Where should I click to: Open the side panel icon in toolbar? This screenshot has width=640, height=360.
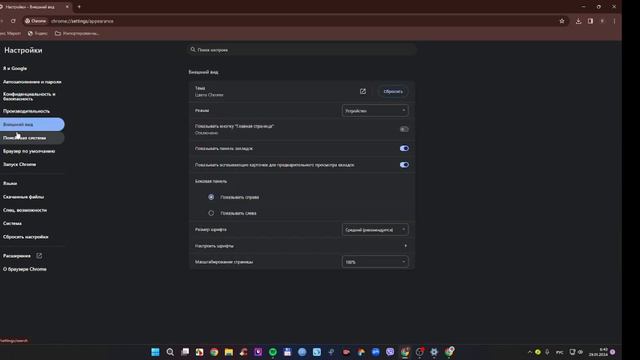click(x=590, y=21)
